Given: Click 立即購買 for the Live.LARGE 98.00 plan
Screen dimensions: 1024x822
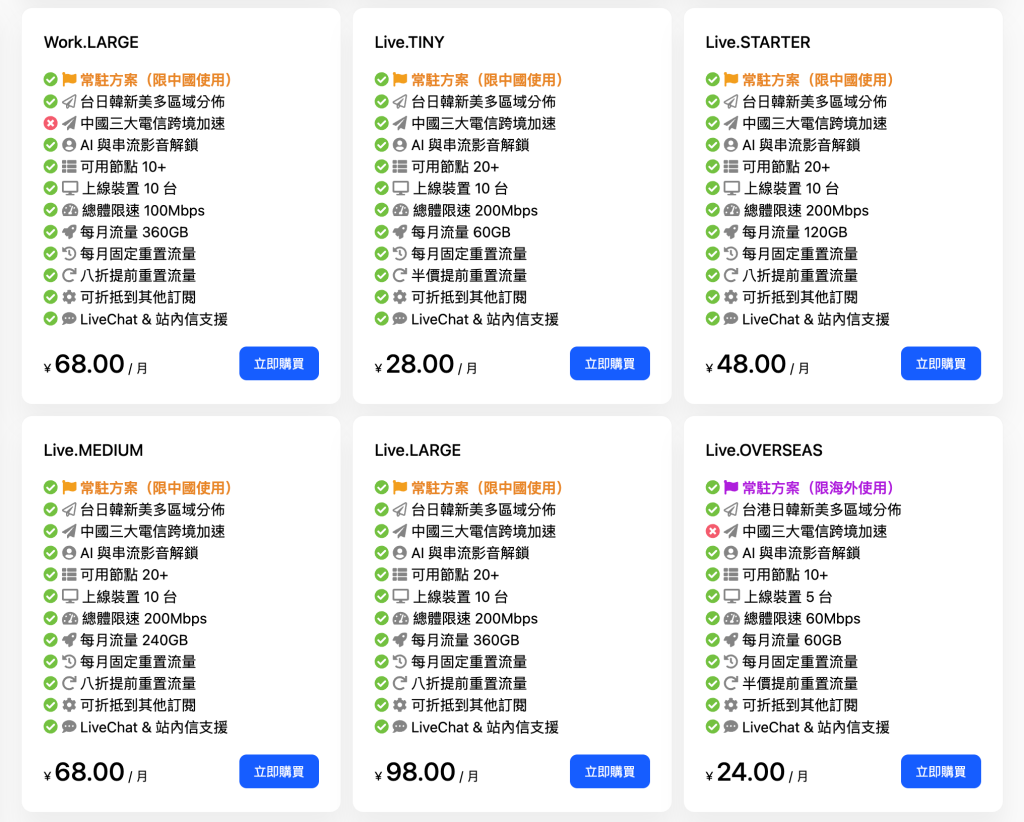Looking at the screenshot, I should tap(609, 771).
